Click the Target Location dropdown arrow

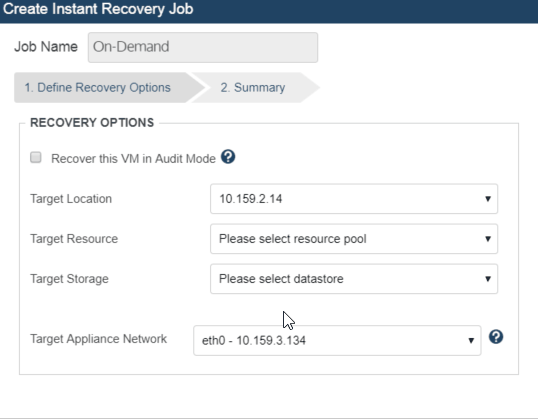coord(488,199)
